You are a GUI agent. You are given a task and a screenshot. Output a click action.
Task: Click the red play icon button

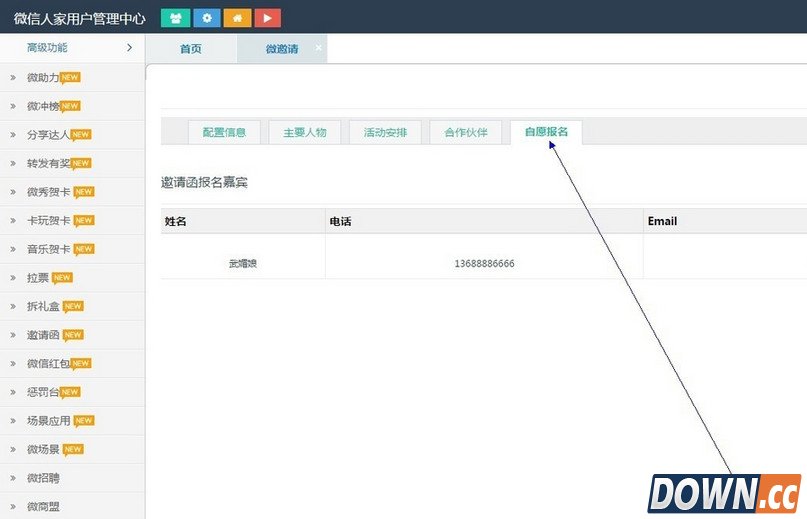[268, 18]
